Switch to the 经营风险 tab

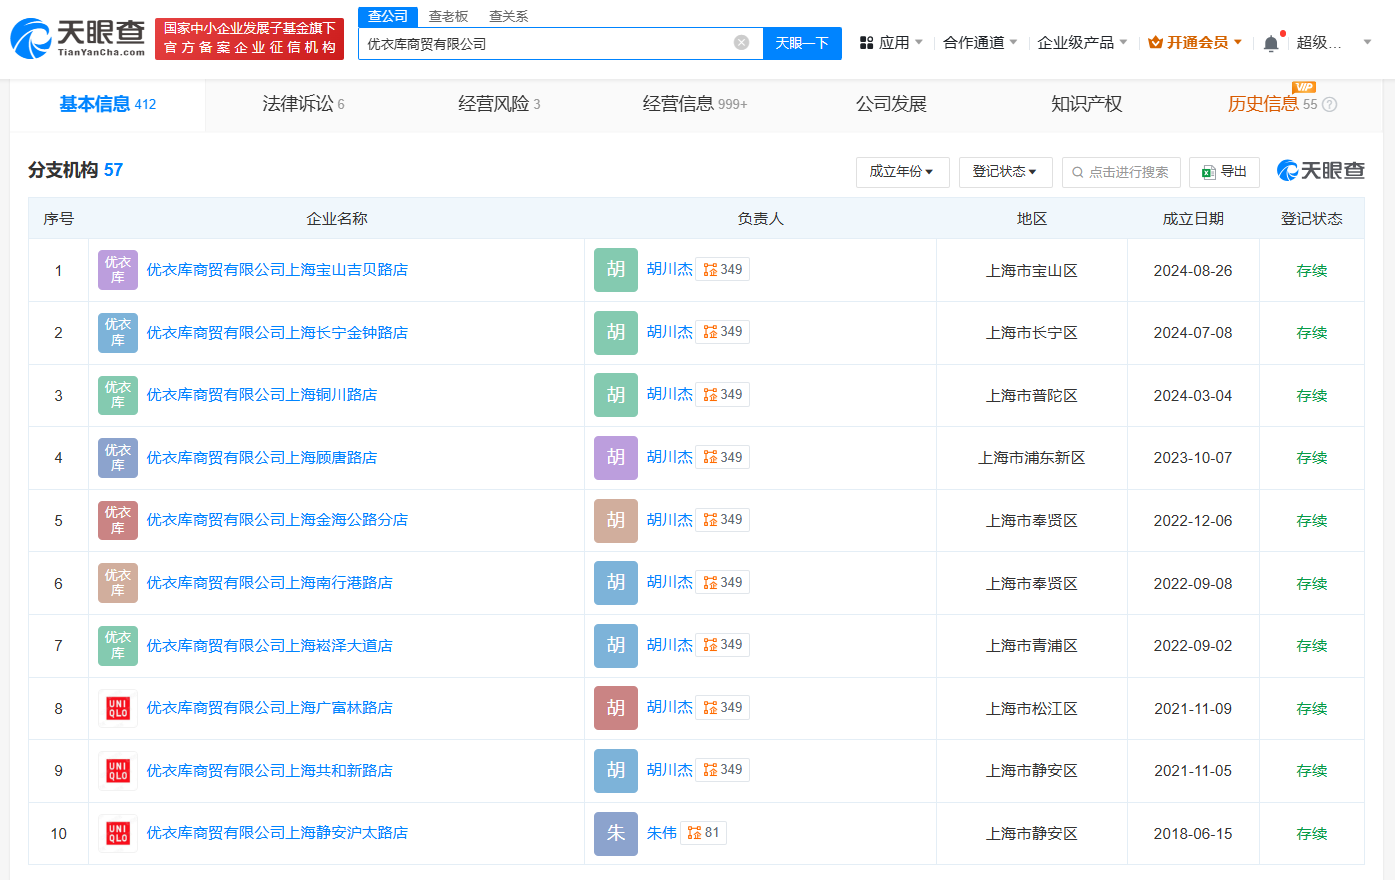[499, 104]
